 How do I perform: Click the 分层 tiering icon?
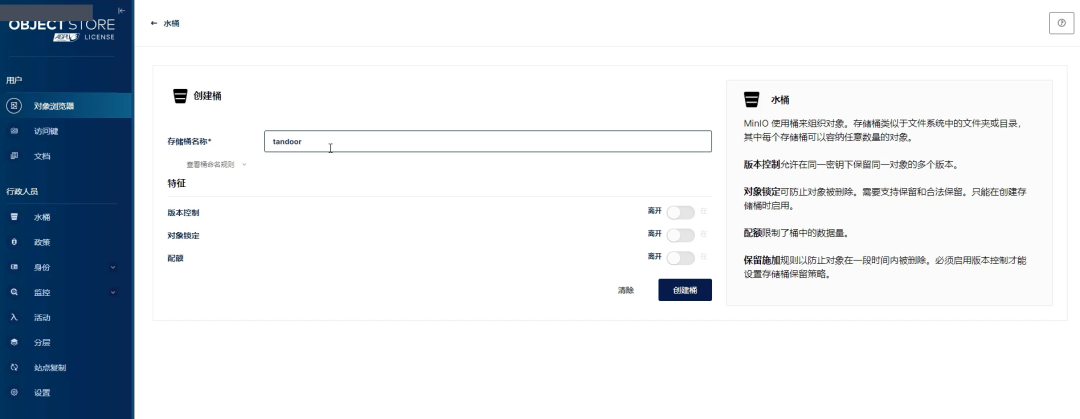coord(14,343)
